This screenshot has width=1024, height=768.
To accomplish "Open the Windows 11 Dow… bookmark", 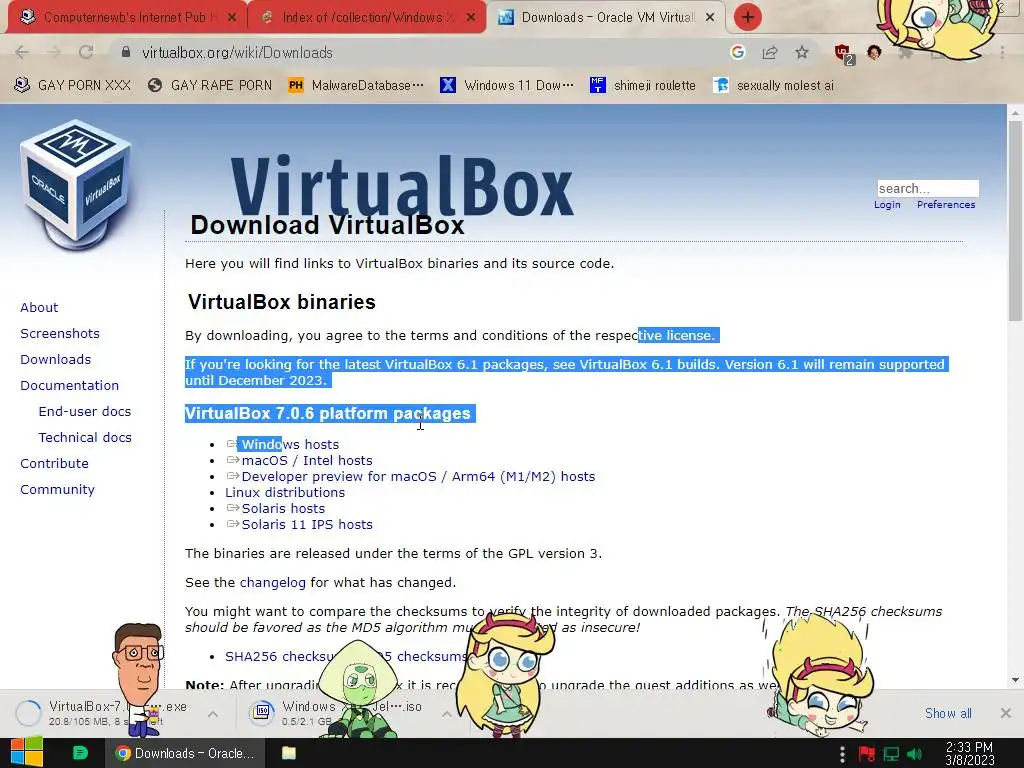I will pyautogui.click(x=507, y=86).
